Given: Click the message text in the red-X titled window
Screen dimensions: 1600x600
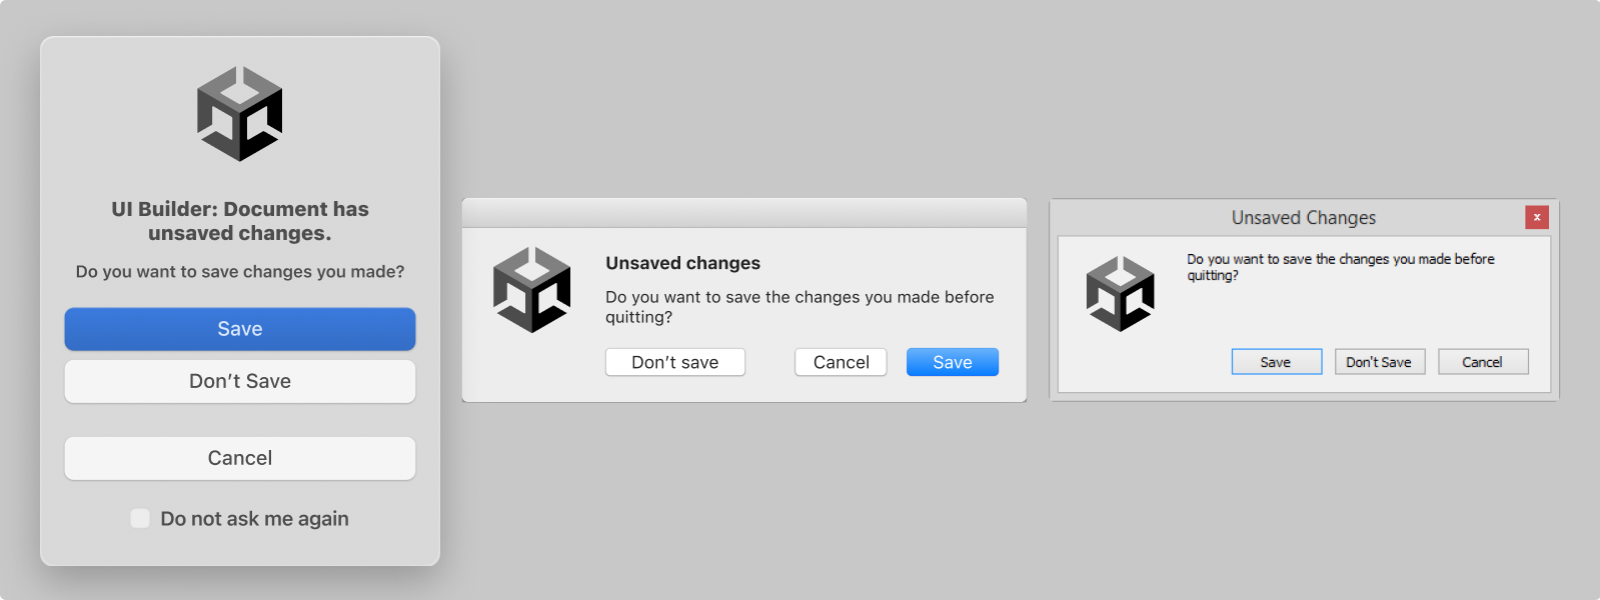Looking at the screenshot, I should [x=1340, y=266].
